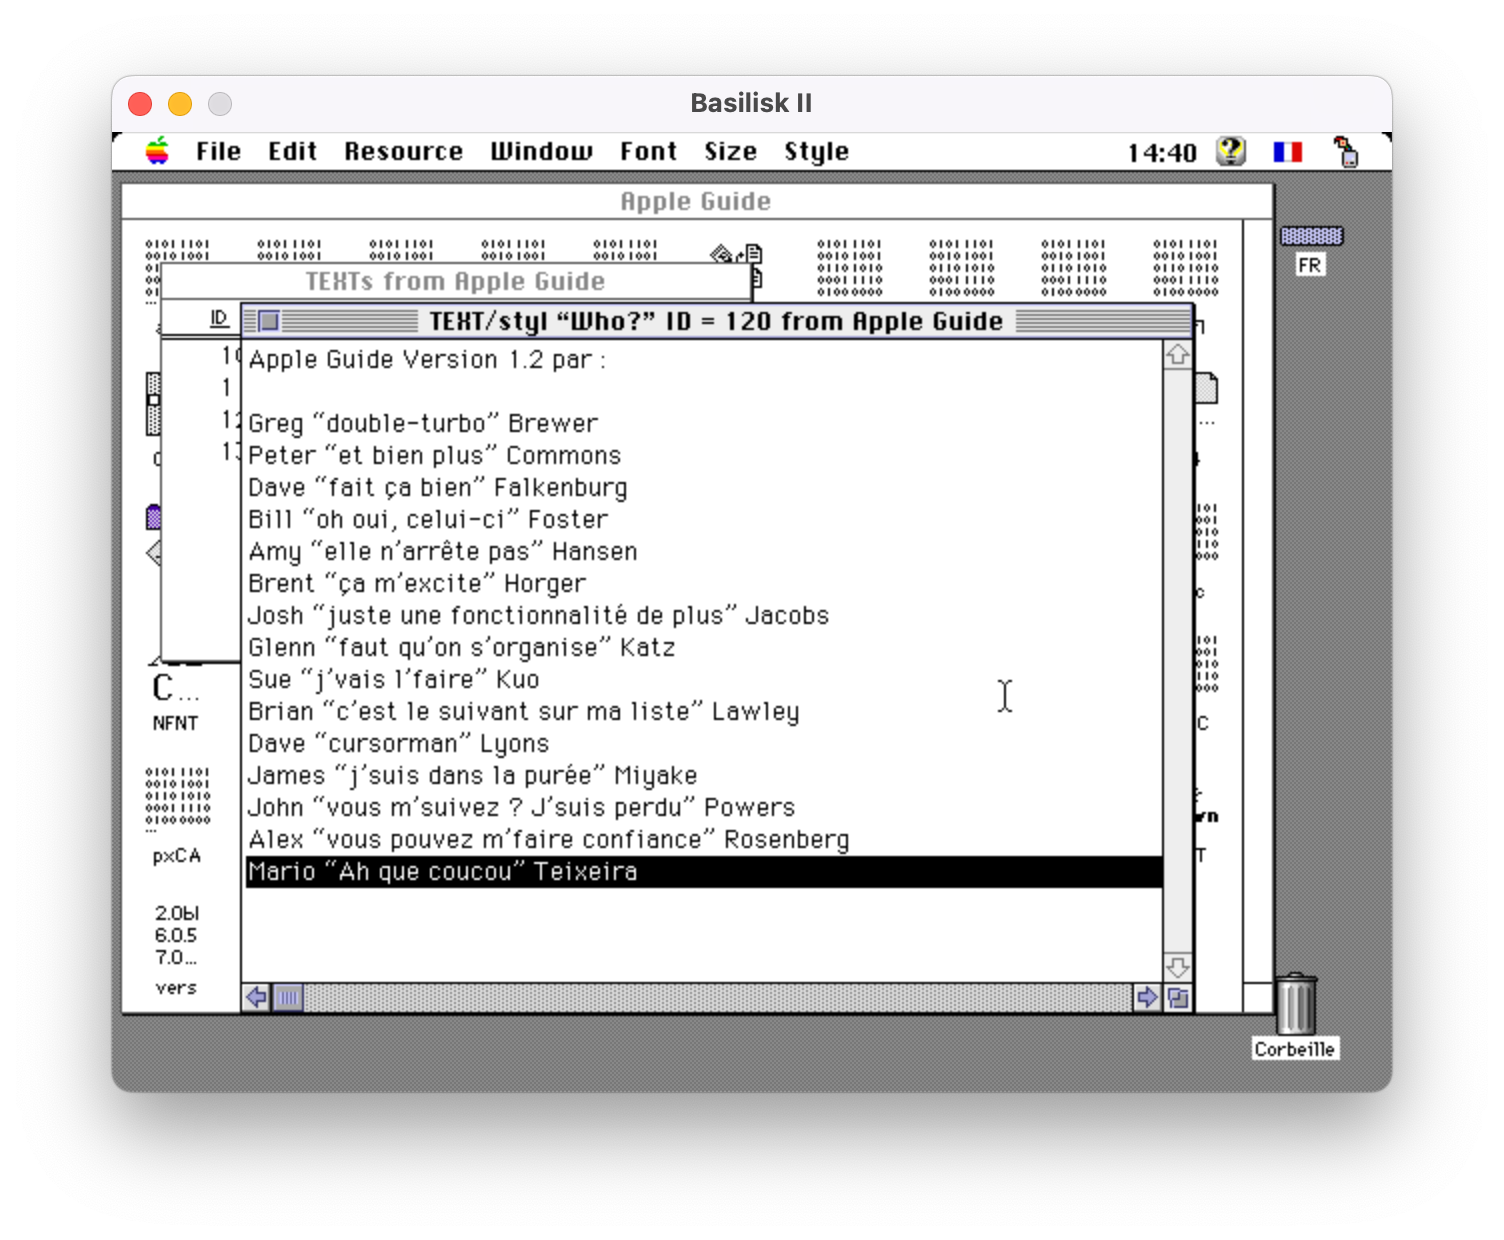Click the horizontal scrollbar thumb in TEXT window

[288, 997]
